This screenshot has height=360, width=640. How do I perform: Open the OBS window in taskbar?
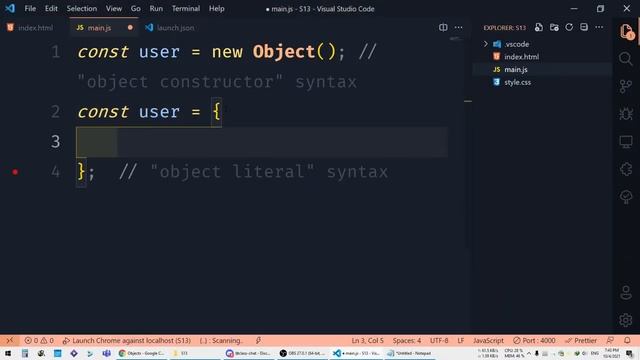click(302, 353)
